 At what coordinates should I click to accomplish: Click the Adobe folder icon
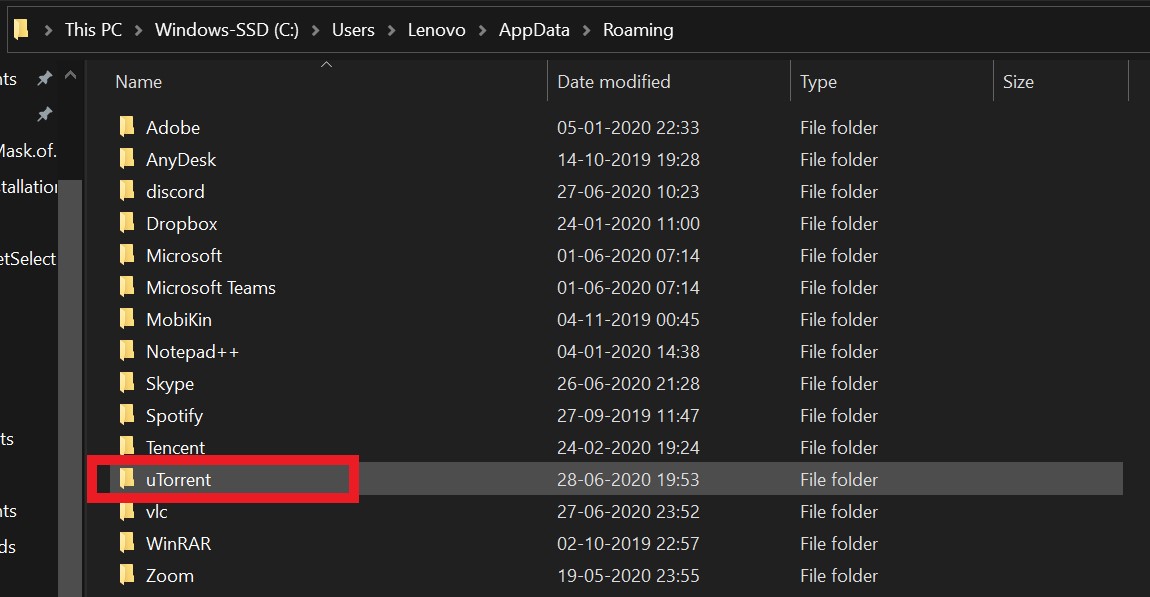[x=127, y=127]
